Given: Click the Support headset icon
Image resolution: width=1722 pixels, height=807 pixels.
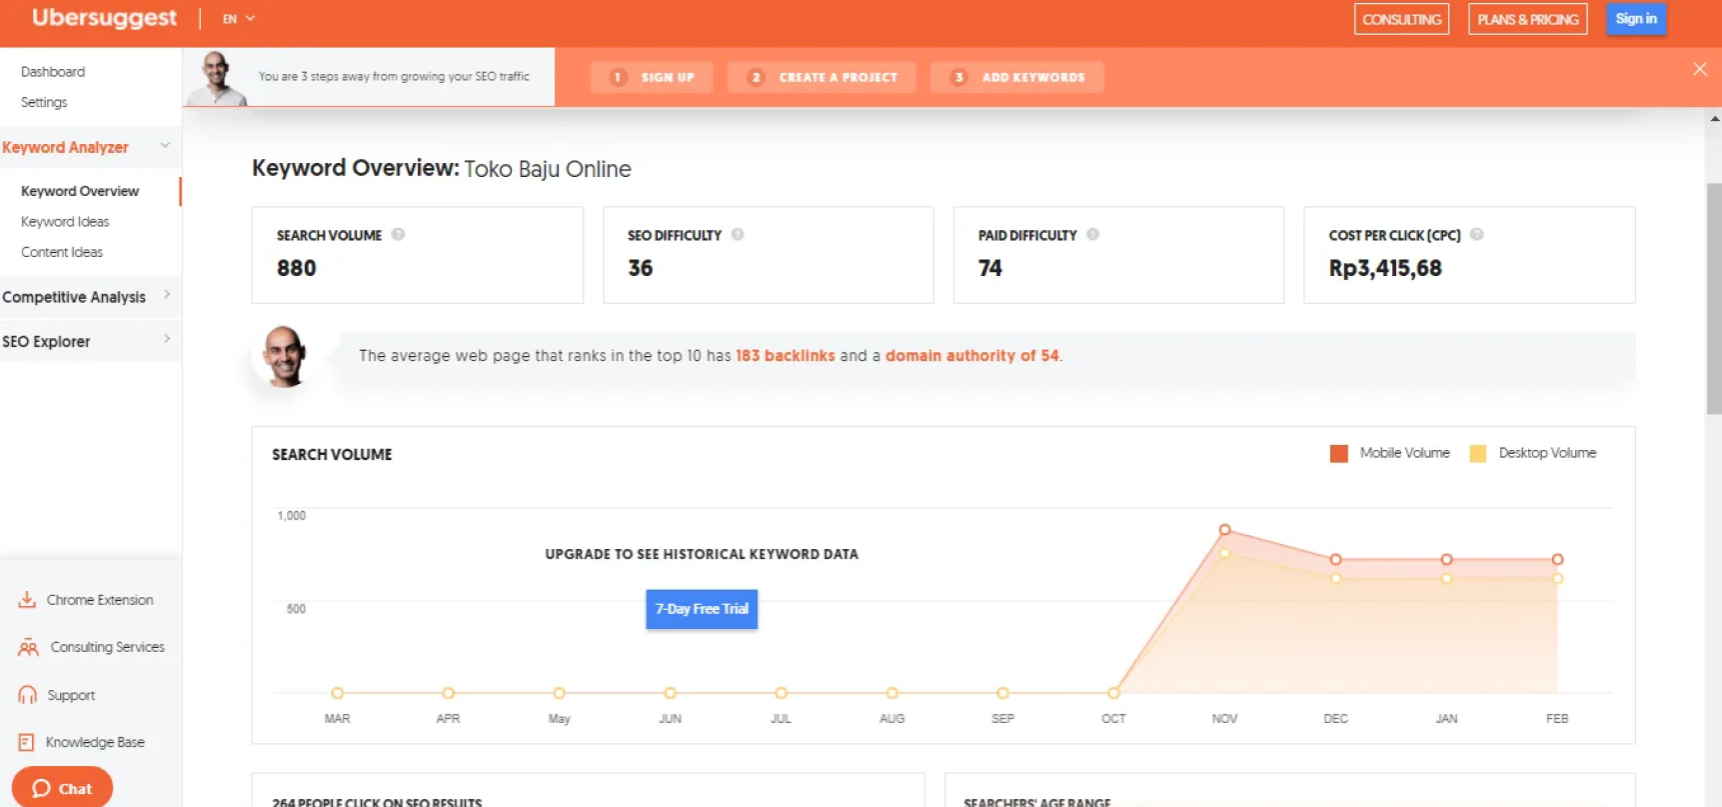Looking at the screenshot, I should 27,695.
